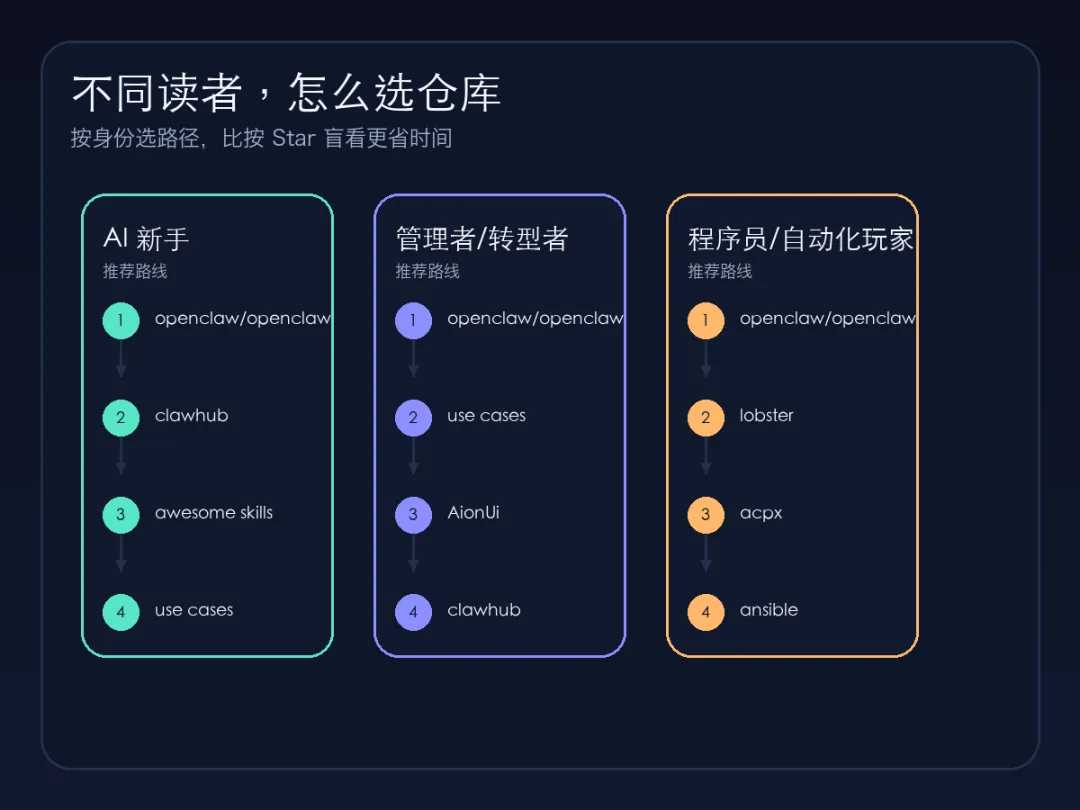Click green step 1 circle under AI 新手

tap(121, 321)
